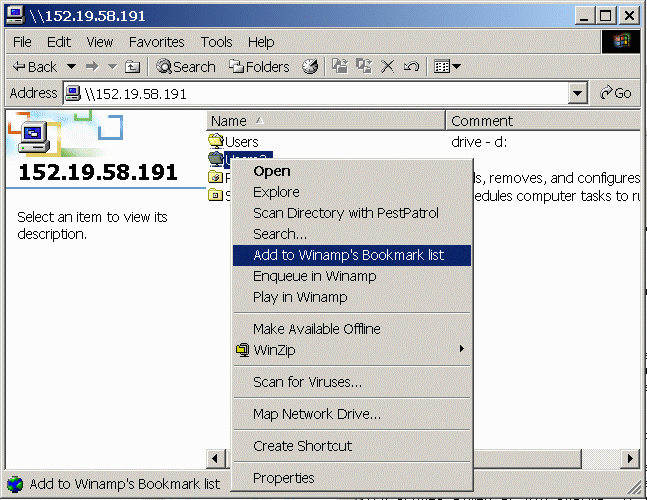Select the highlighted second share icon
The height and width of the screenshot is (500, 647).
pos(215,158)
